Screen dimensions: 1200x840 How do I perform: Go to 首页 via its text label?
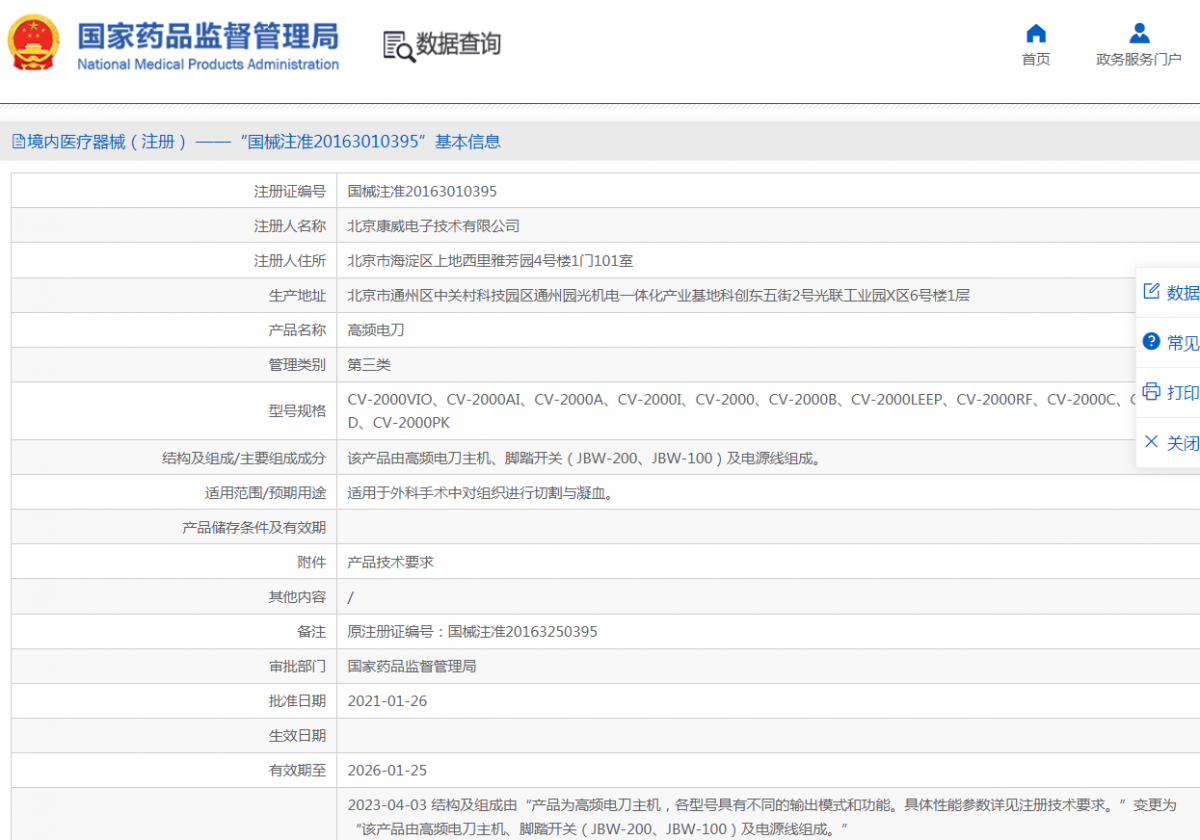[1036, 60]
